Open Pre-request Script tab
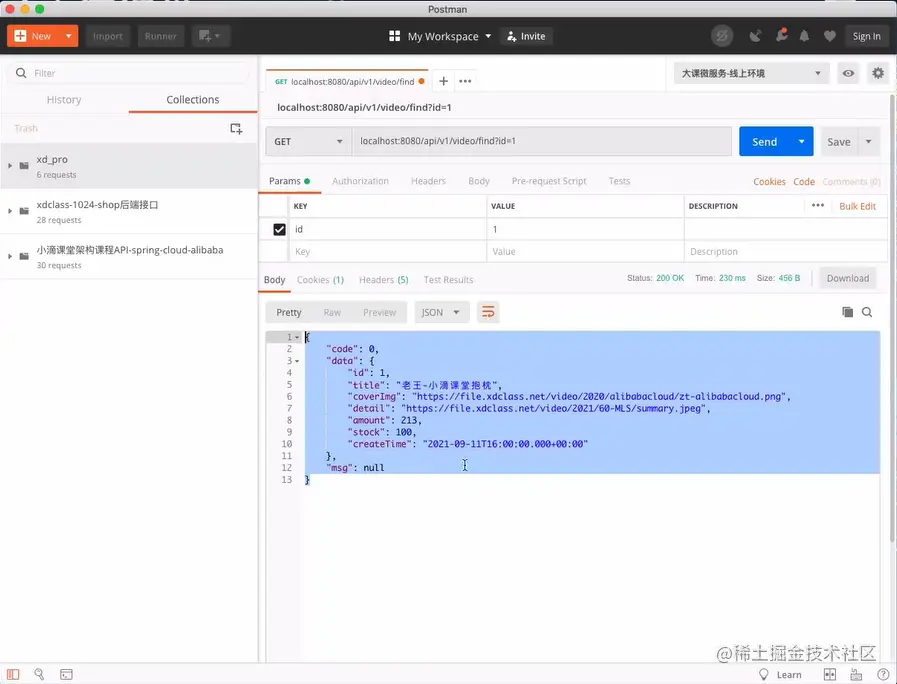 click(549, 181)
